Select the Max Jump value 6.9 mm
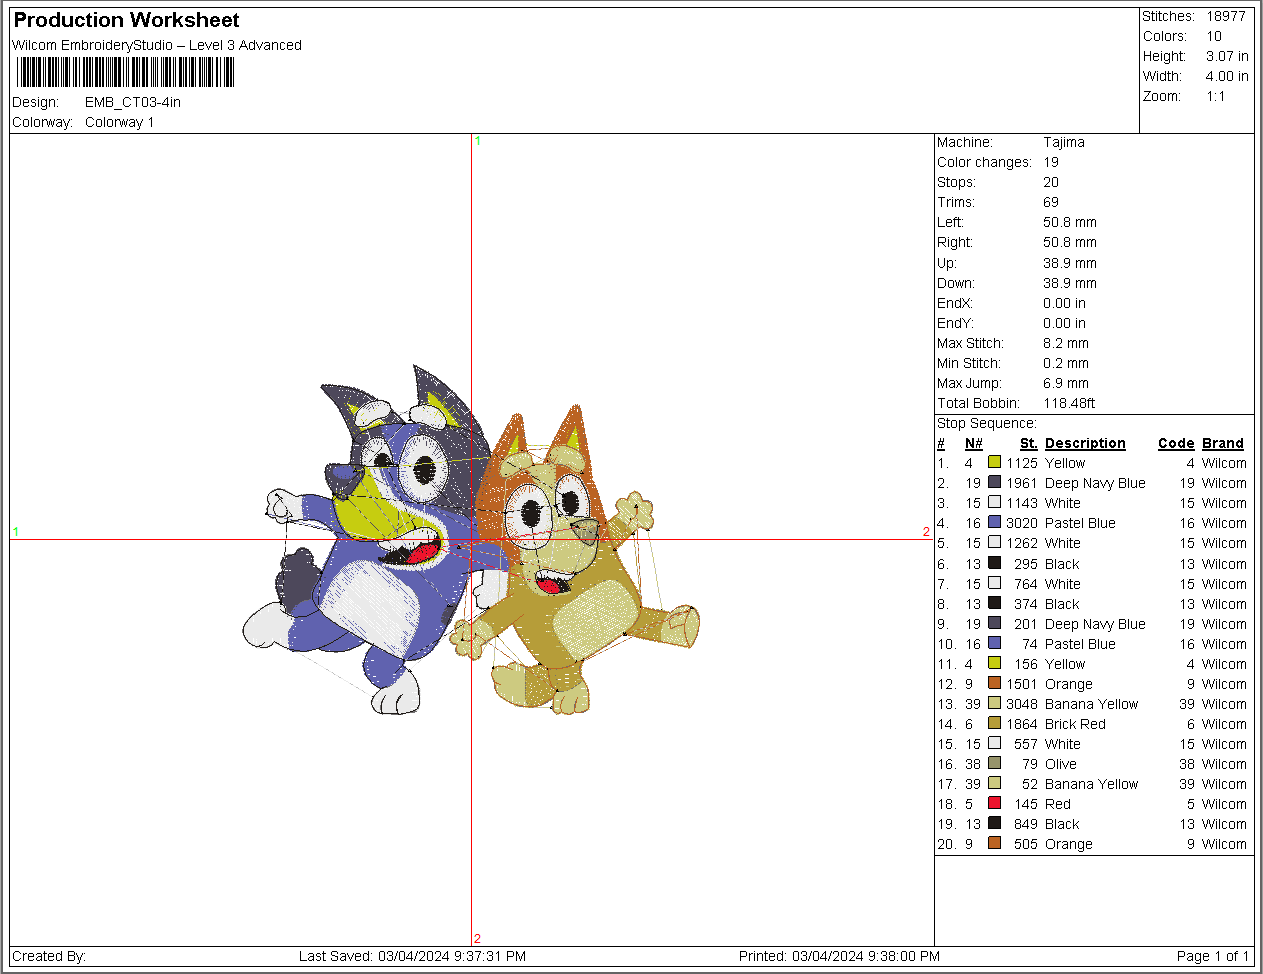Screen dimensions: 1263x974 [x=1066, y=383]
